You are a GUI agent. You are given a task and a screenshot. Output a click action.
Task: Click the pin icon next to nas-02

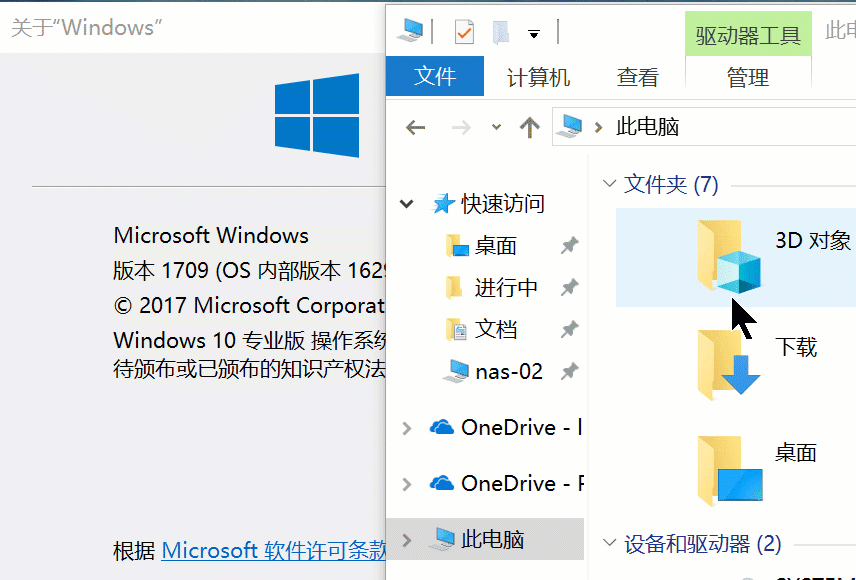coord(569,372)
